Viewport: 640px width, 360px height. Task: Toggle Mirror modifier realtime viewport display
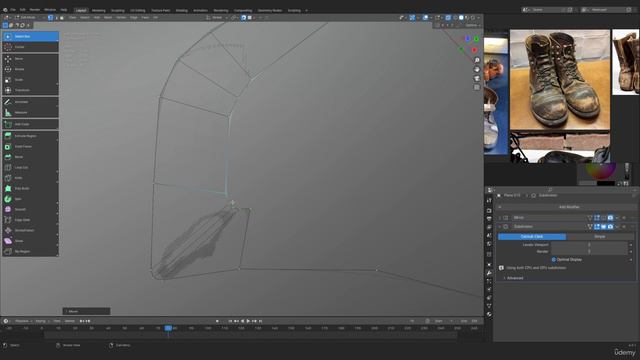[603, 218]
